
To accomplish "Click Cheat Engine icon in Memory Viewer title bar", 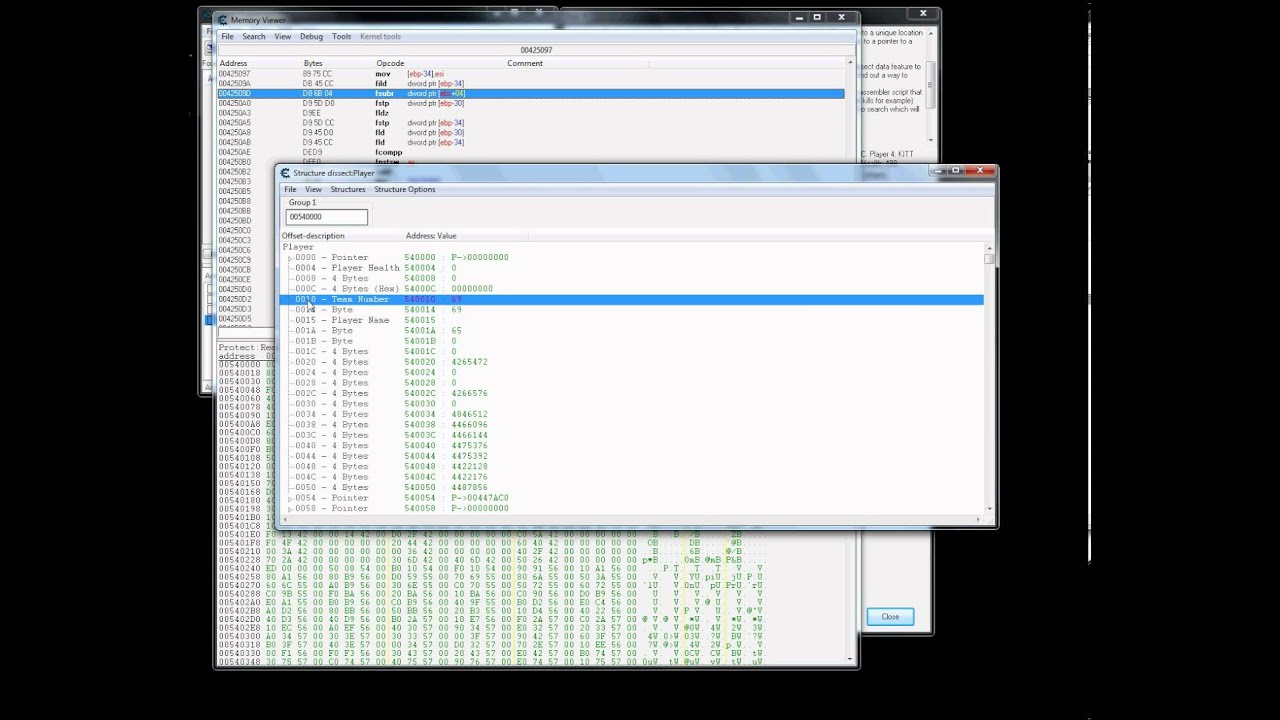I will (223, 19).
